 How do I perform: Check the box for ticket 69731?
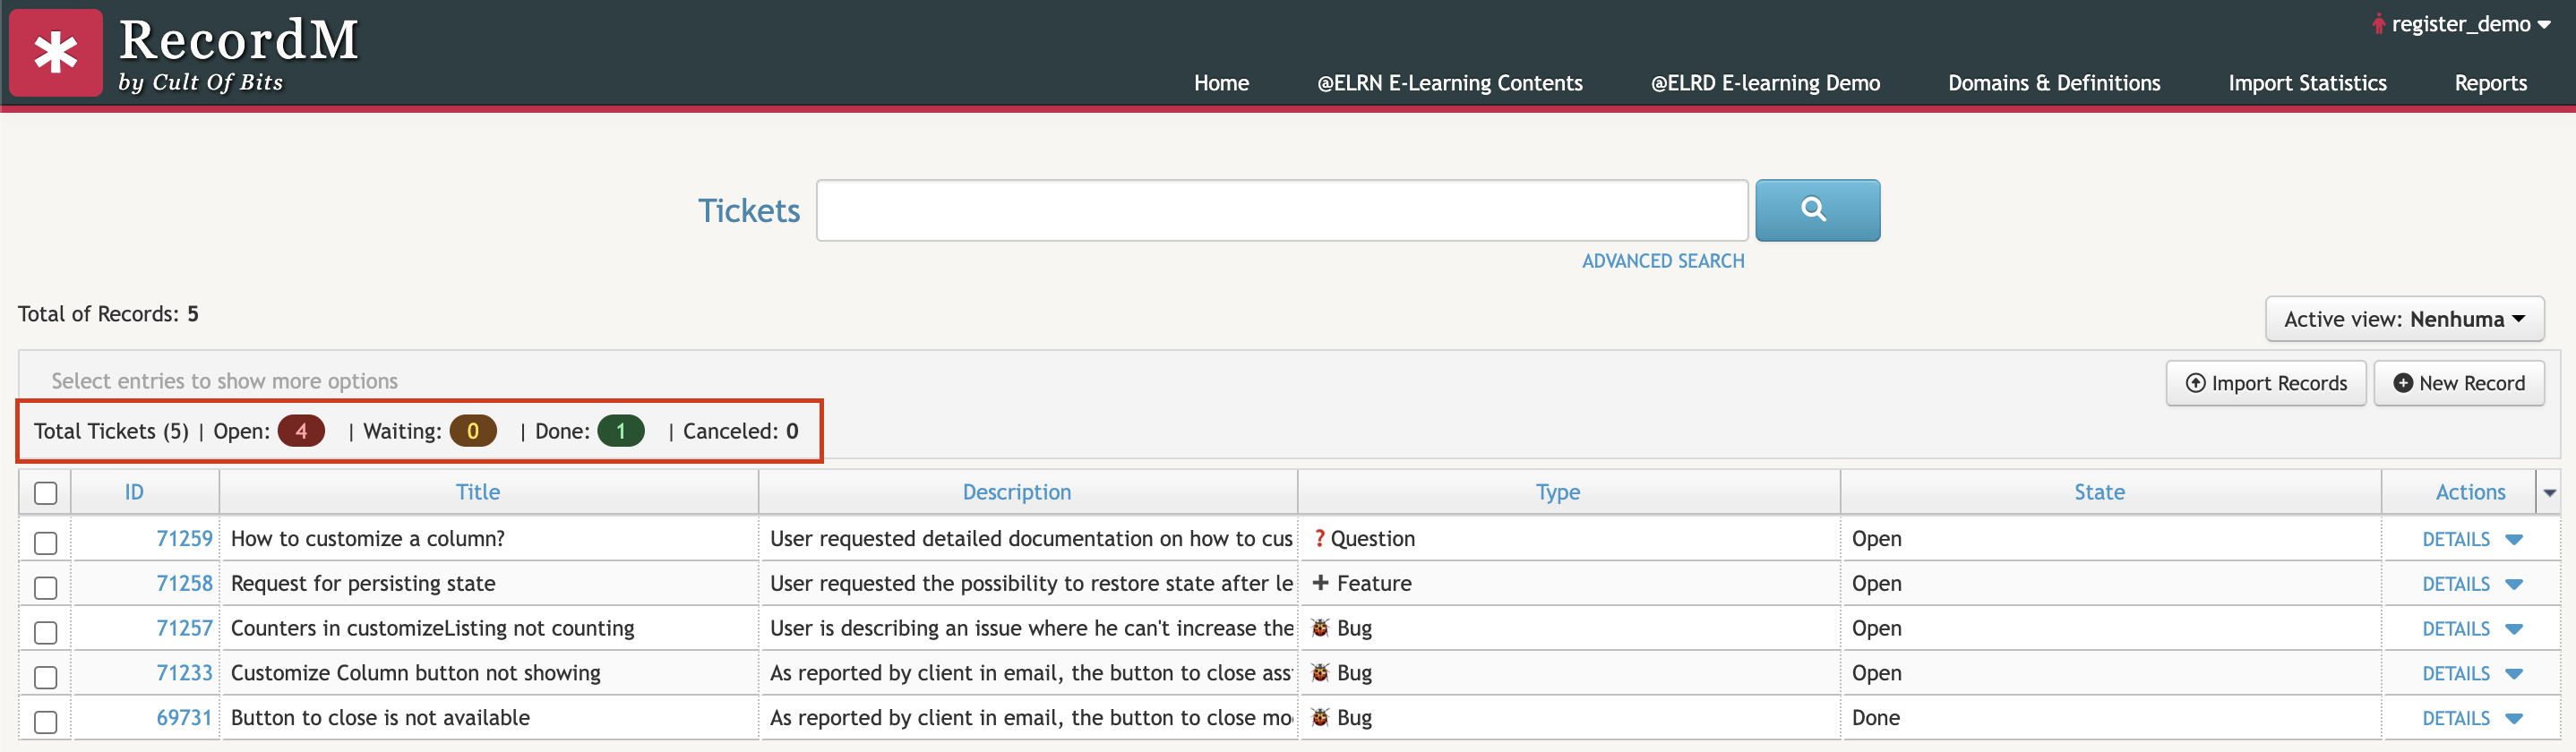tap(46, 722)
